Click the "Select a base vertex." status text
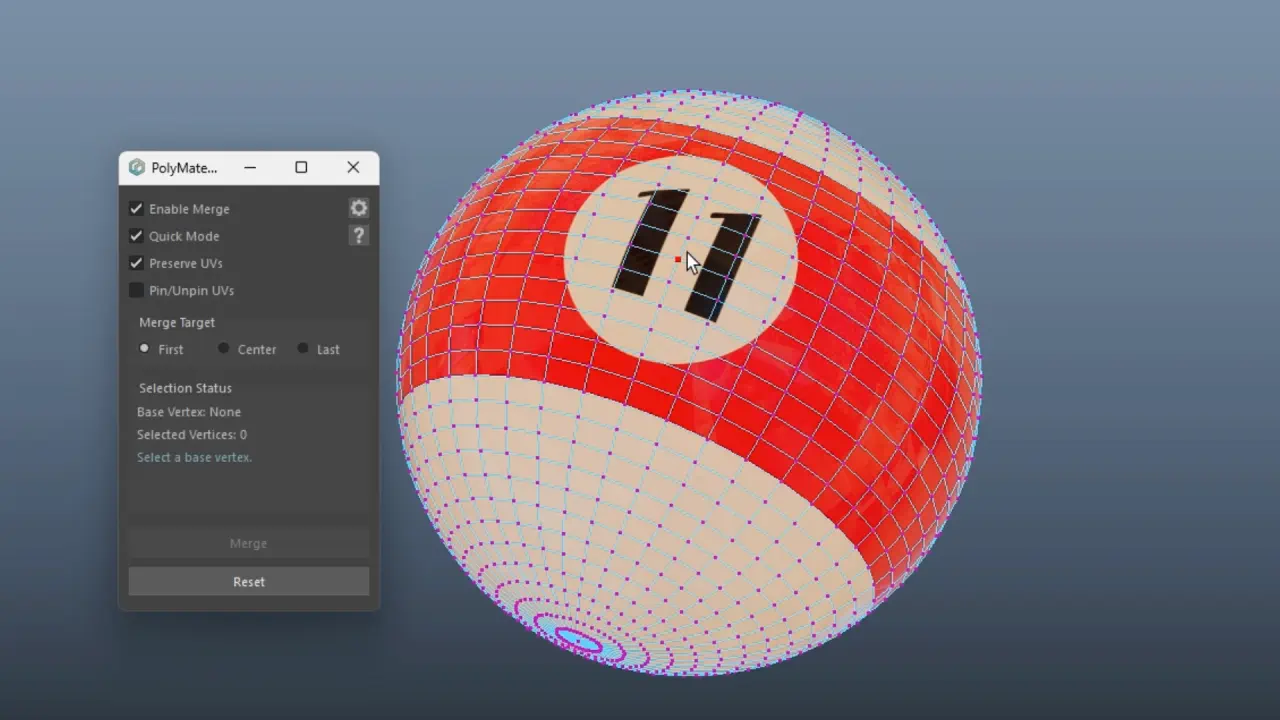The width and height of the screenshot is (1280, 720). pos(194,457)
